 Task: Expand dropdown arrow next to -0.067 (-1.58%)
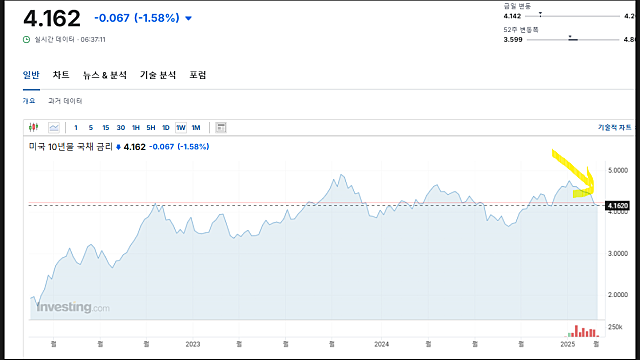[x=189, y=18]
